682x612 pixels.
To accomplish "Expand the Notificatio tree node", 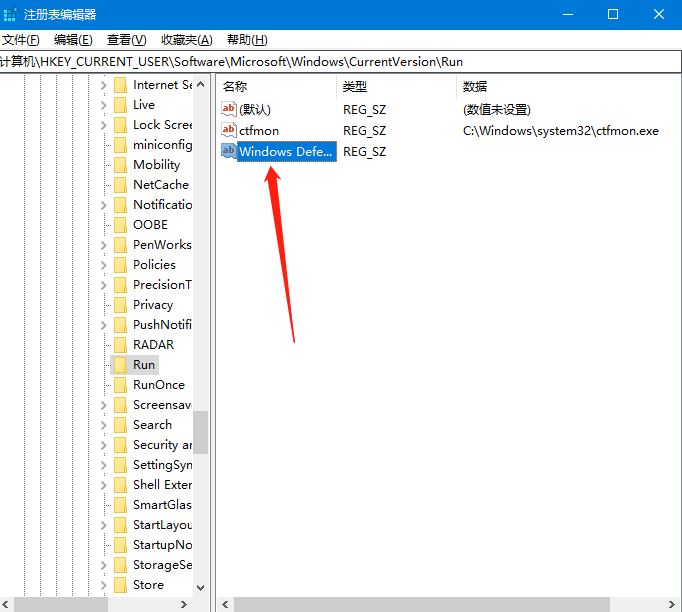I will (x=104, y=205).
